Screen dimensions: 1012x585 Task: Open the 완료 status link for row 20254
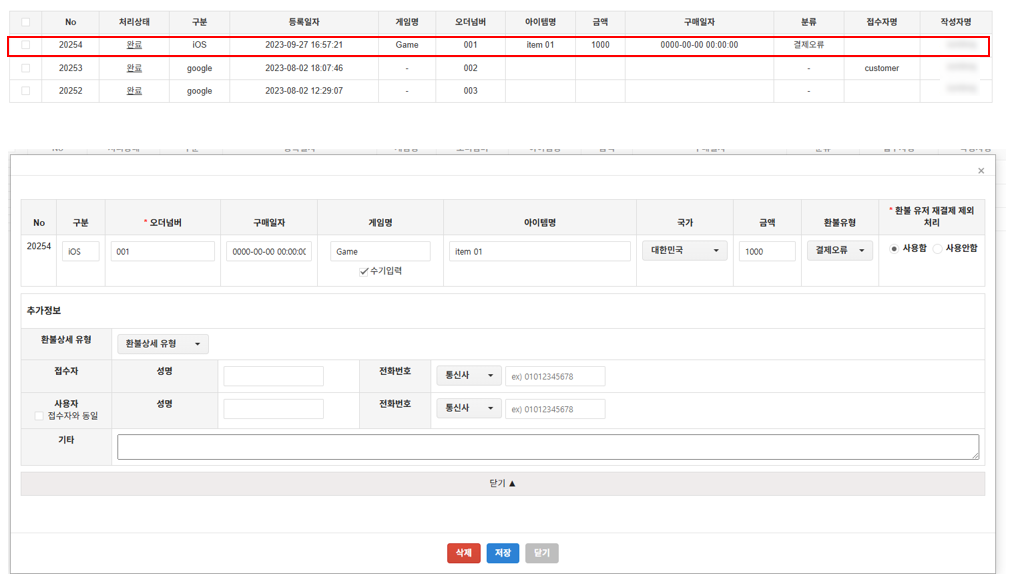coord(134,45)
